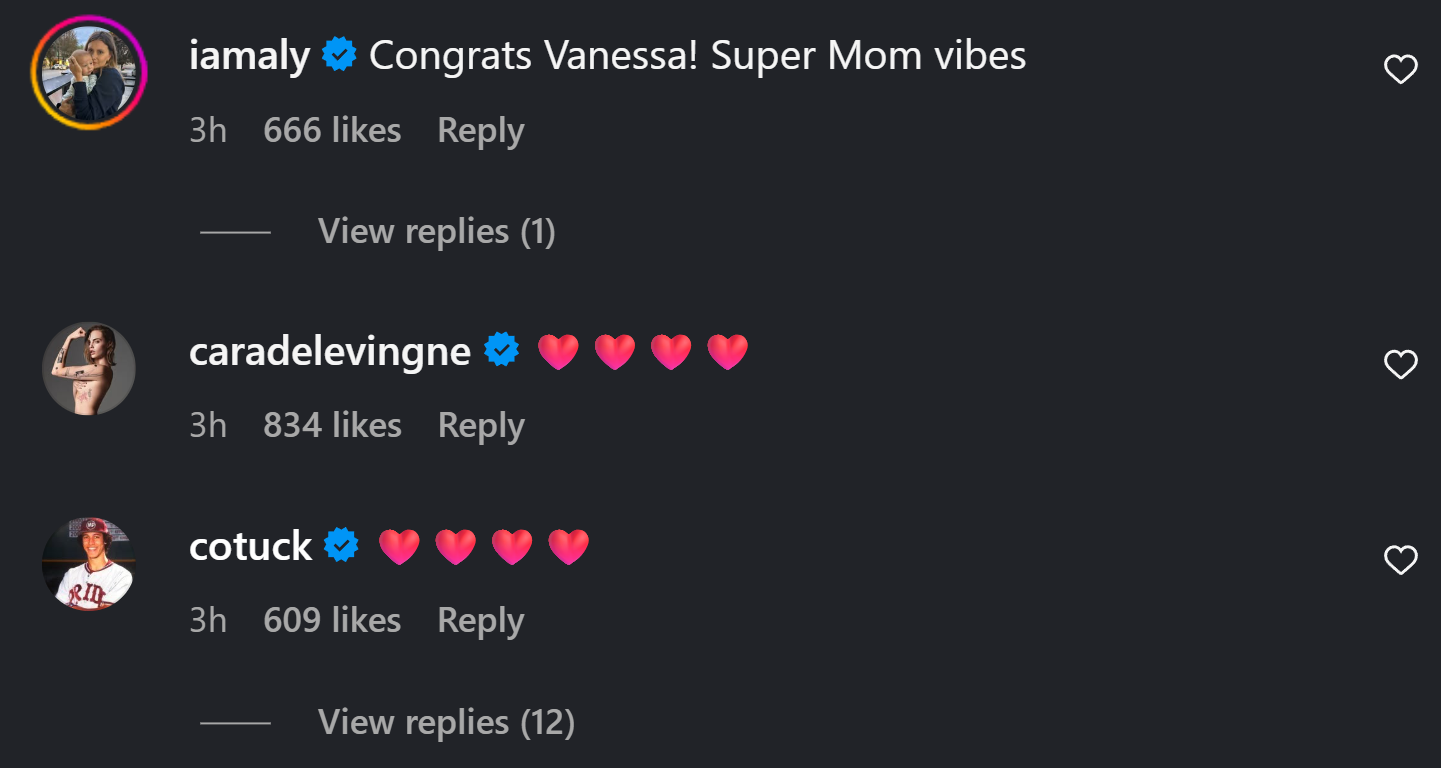Expand View replies (1) under iamaly
This screenshot has width=1441, height=768.
coord(436,232)
